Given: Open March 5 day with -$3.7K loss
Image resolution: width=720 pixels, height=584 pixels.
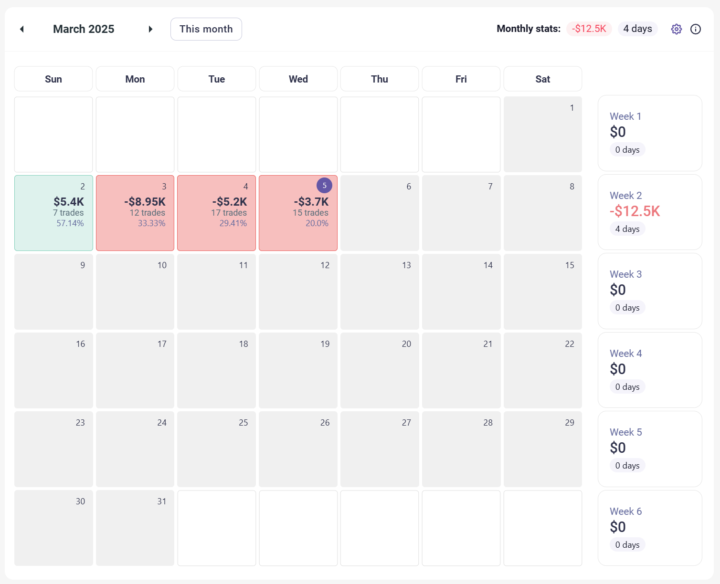Looking at the screenshot, I should 298,213.
